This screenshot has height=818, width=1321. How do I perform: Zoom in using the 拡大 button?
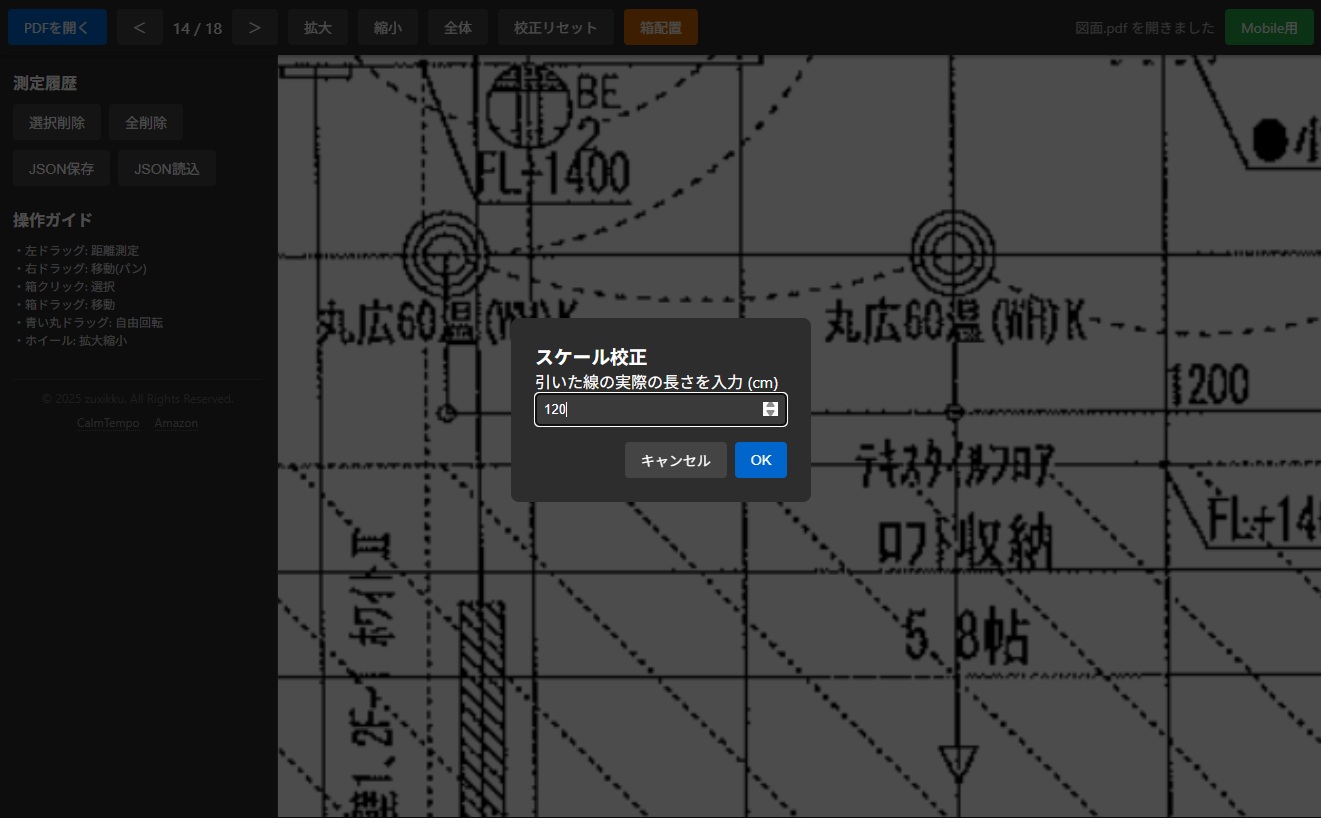tap(318, 28)
